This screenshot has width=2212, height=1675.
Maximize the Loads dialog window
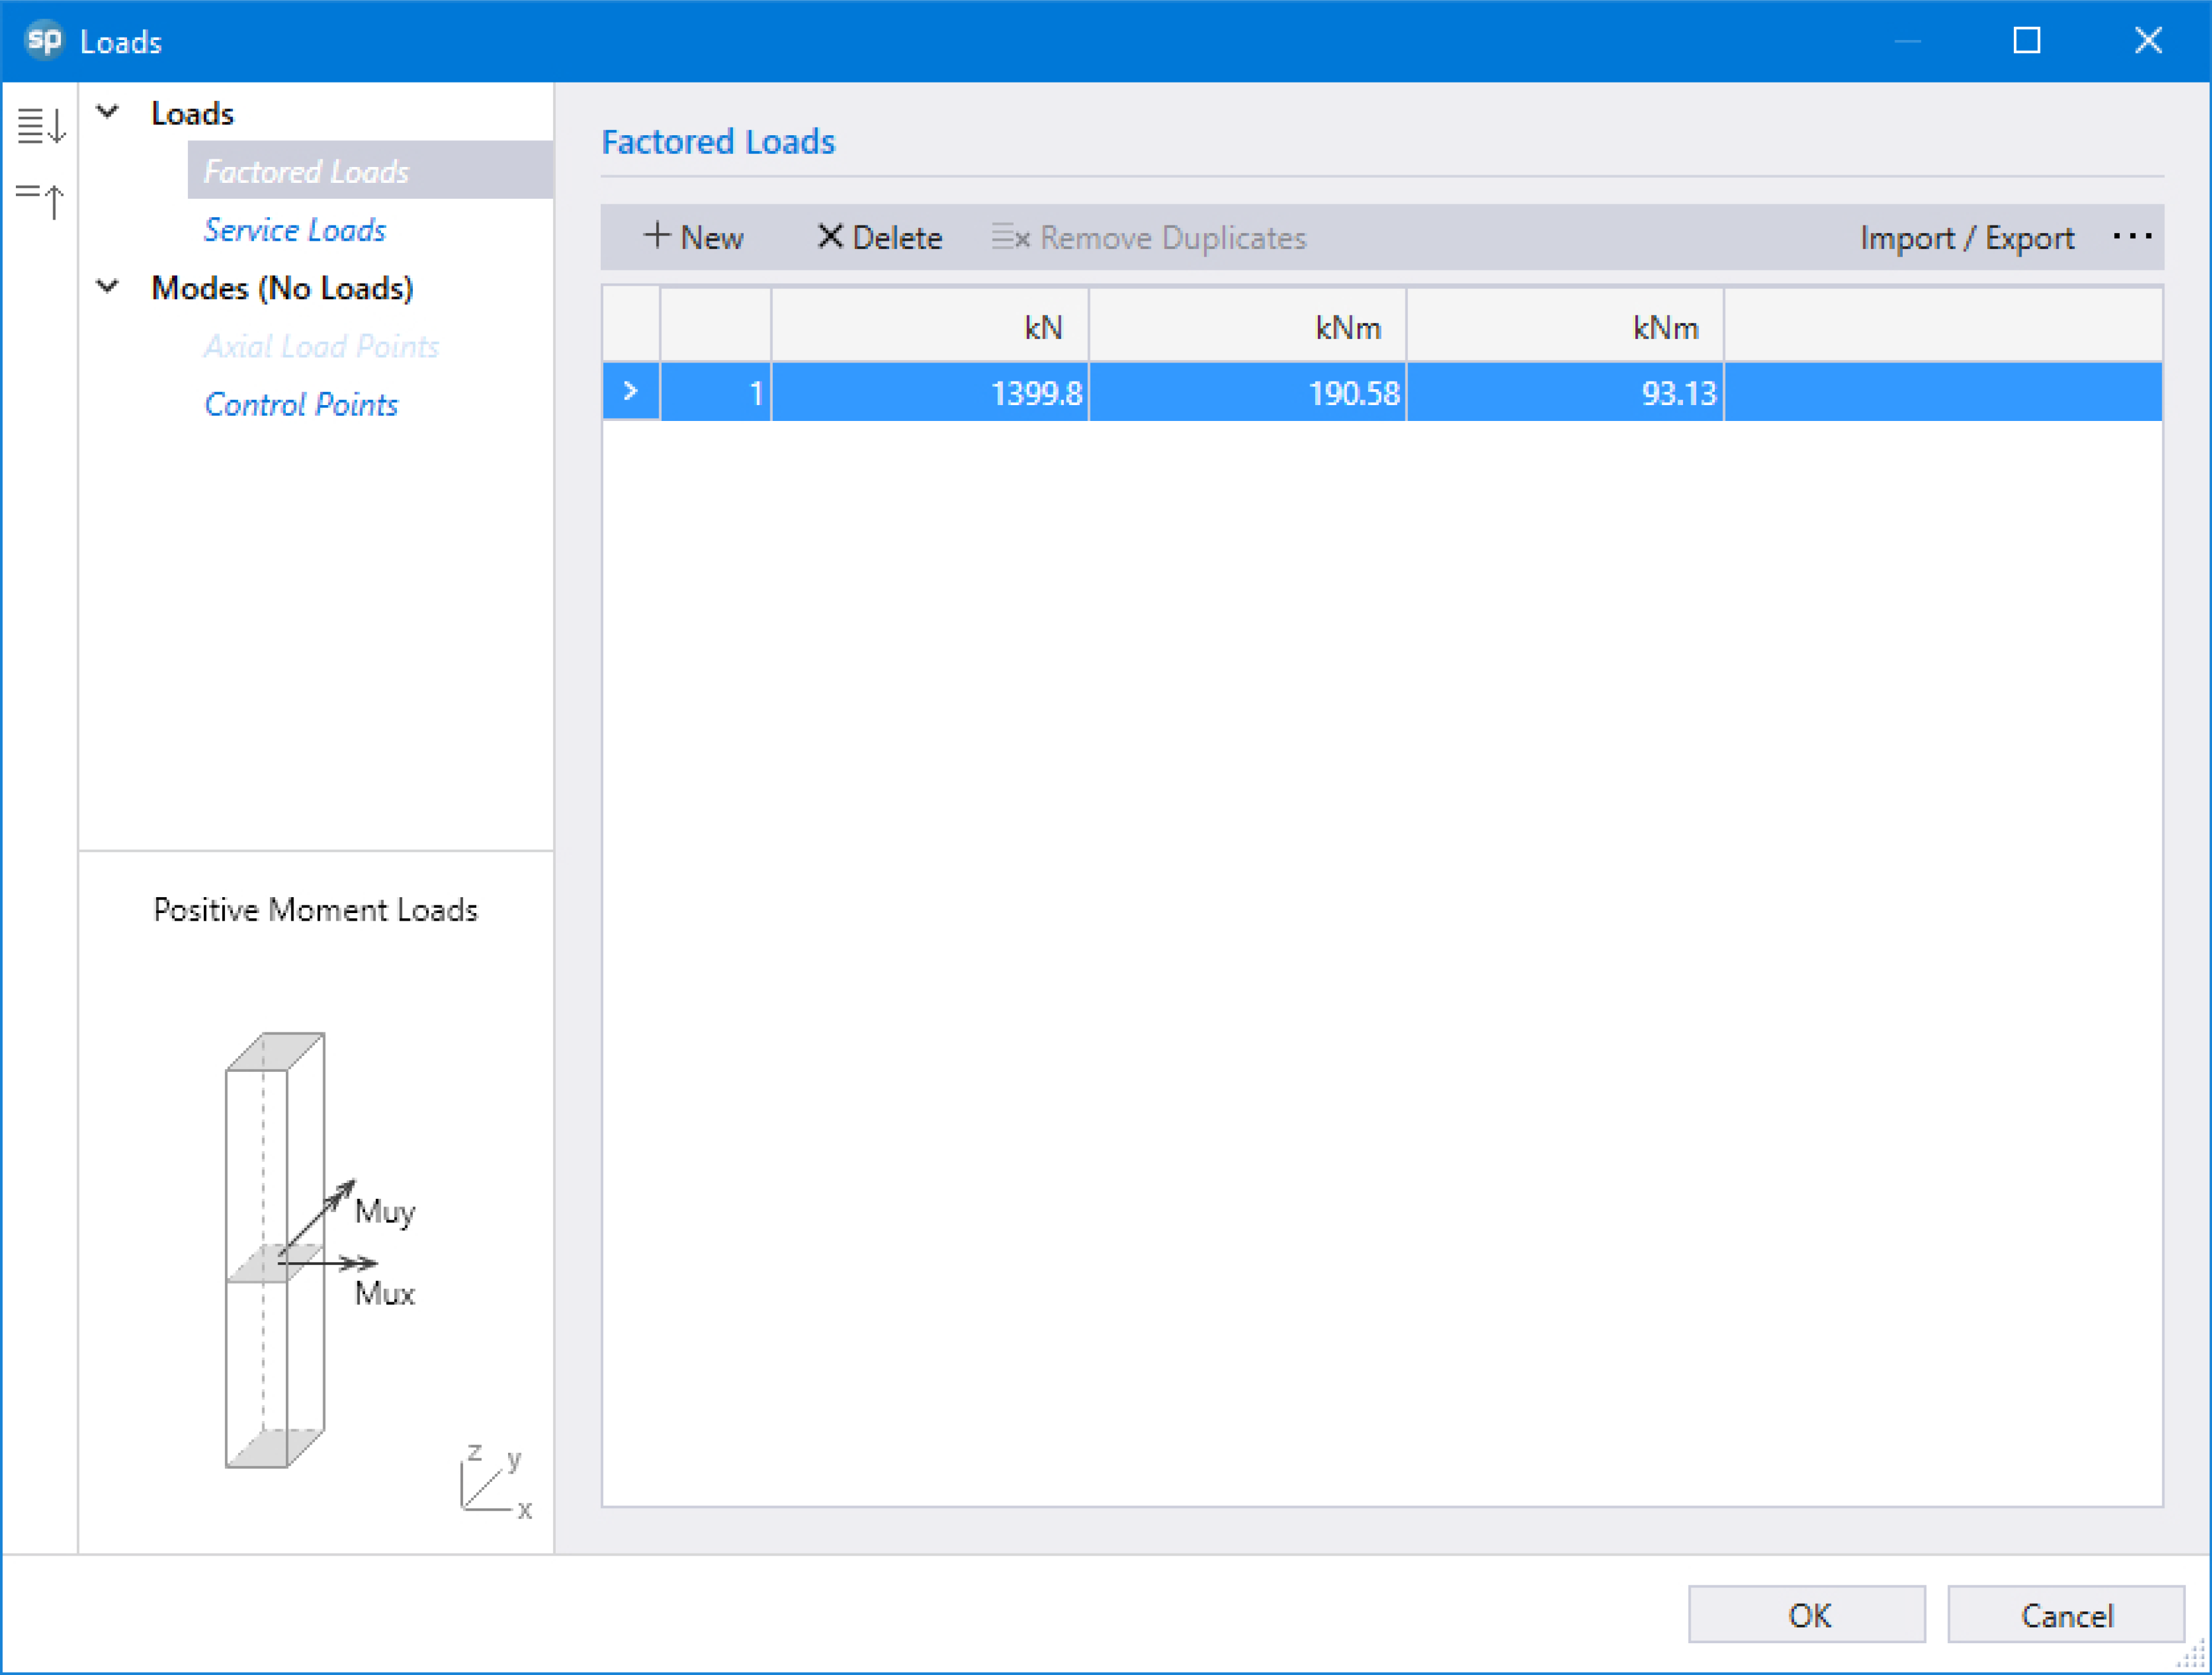tap(2026, 40)
